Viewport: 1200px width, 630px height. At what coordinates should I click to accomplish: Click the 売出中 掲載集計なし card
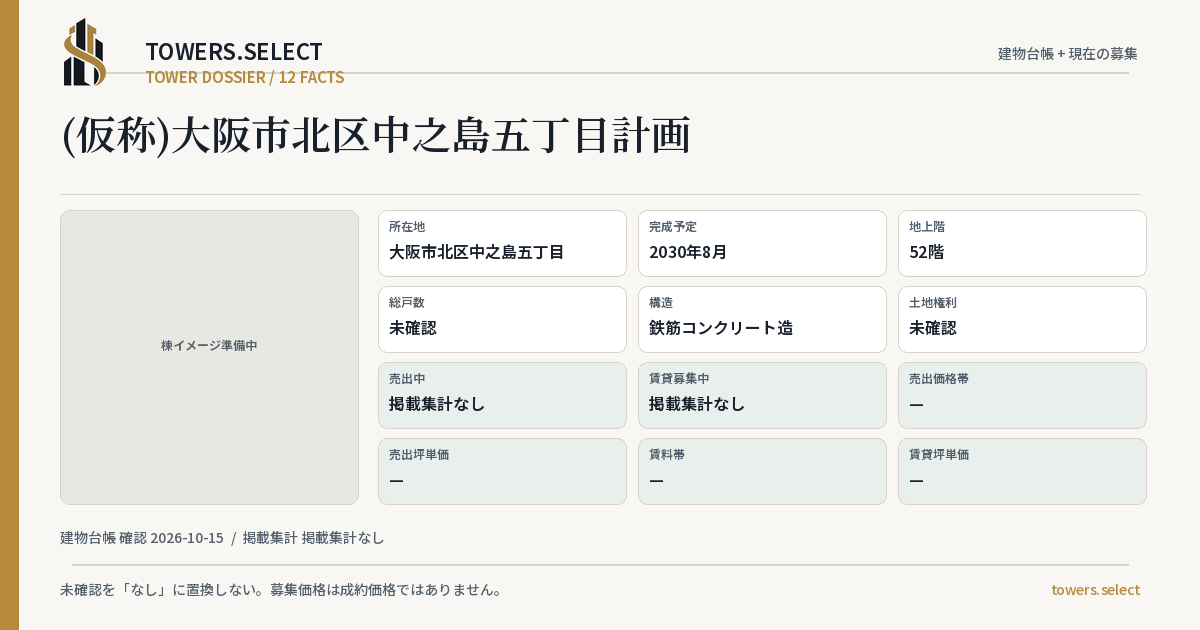pyautogui.click(x=502, y=395)
